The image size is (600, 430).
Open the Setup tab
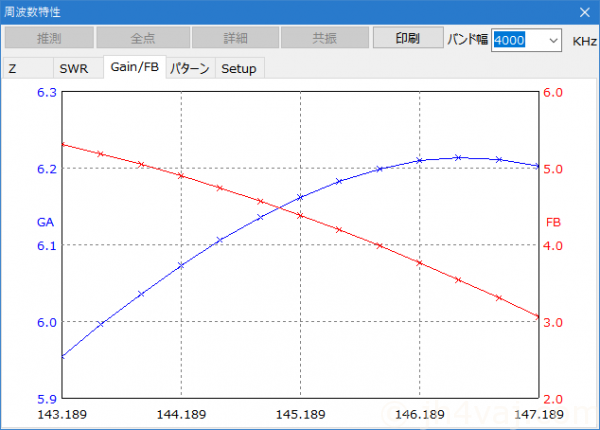point(238,69)
